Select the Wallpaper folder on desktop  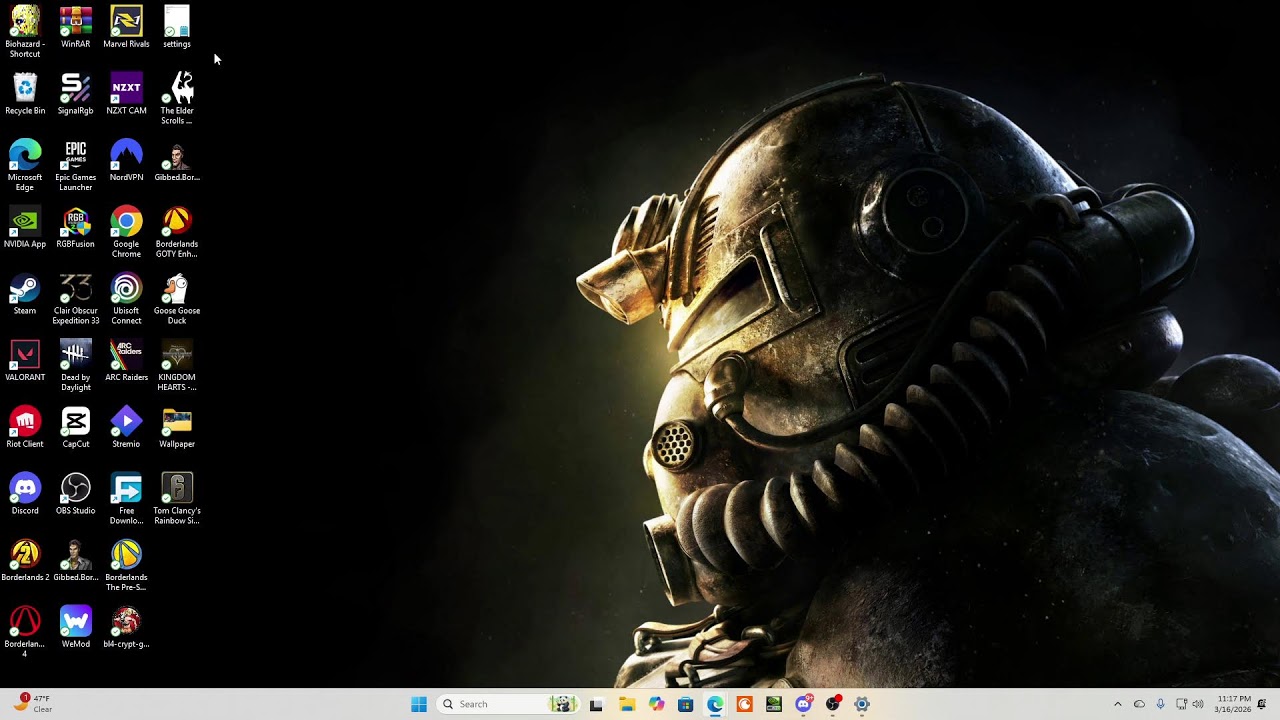point(177,428)
